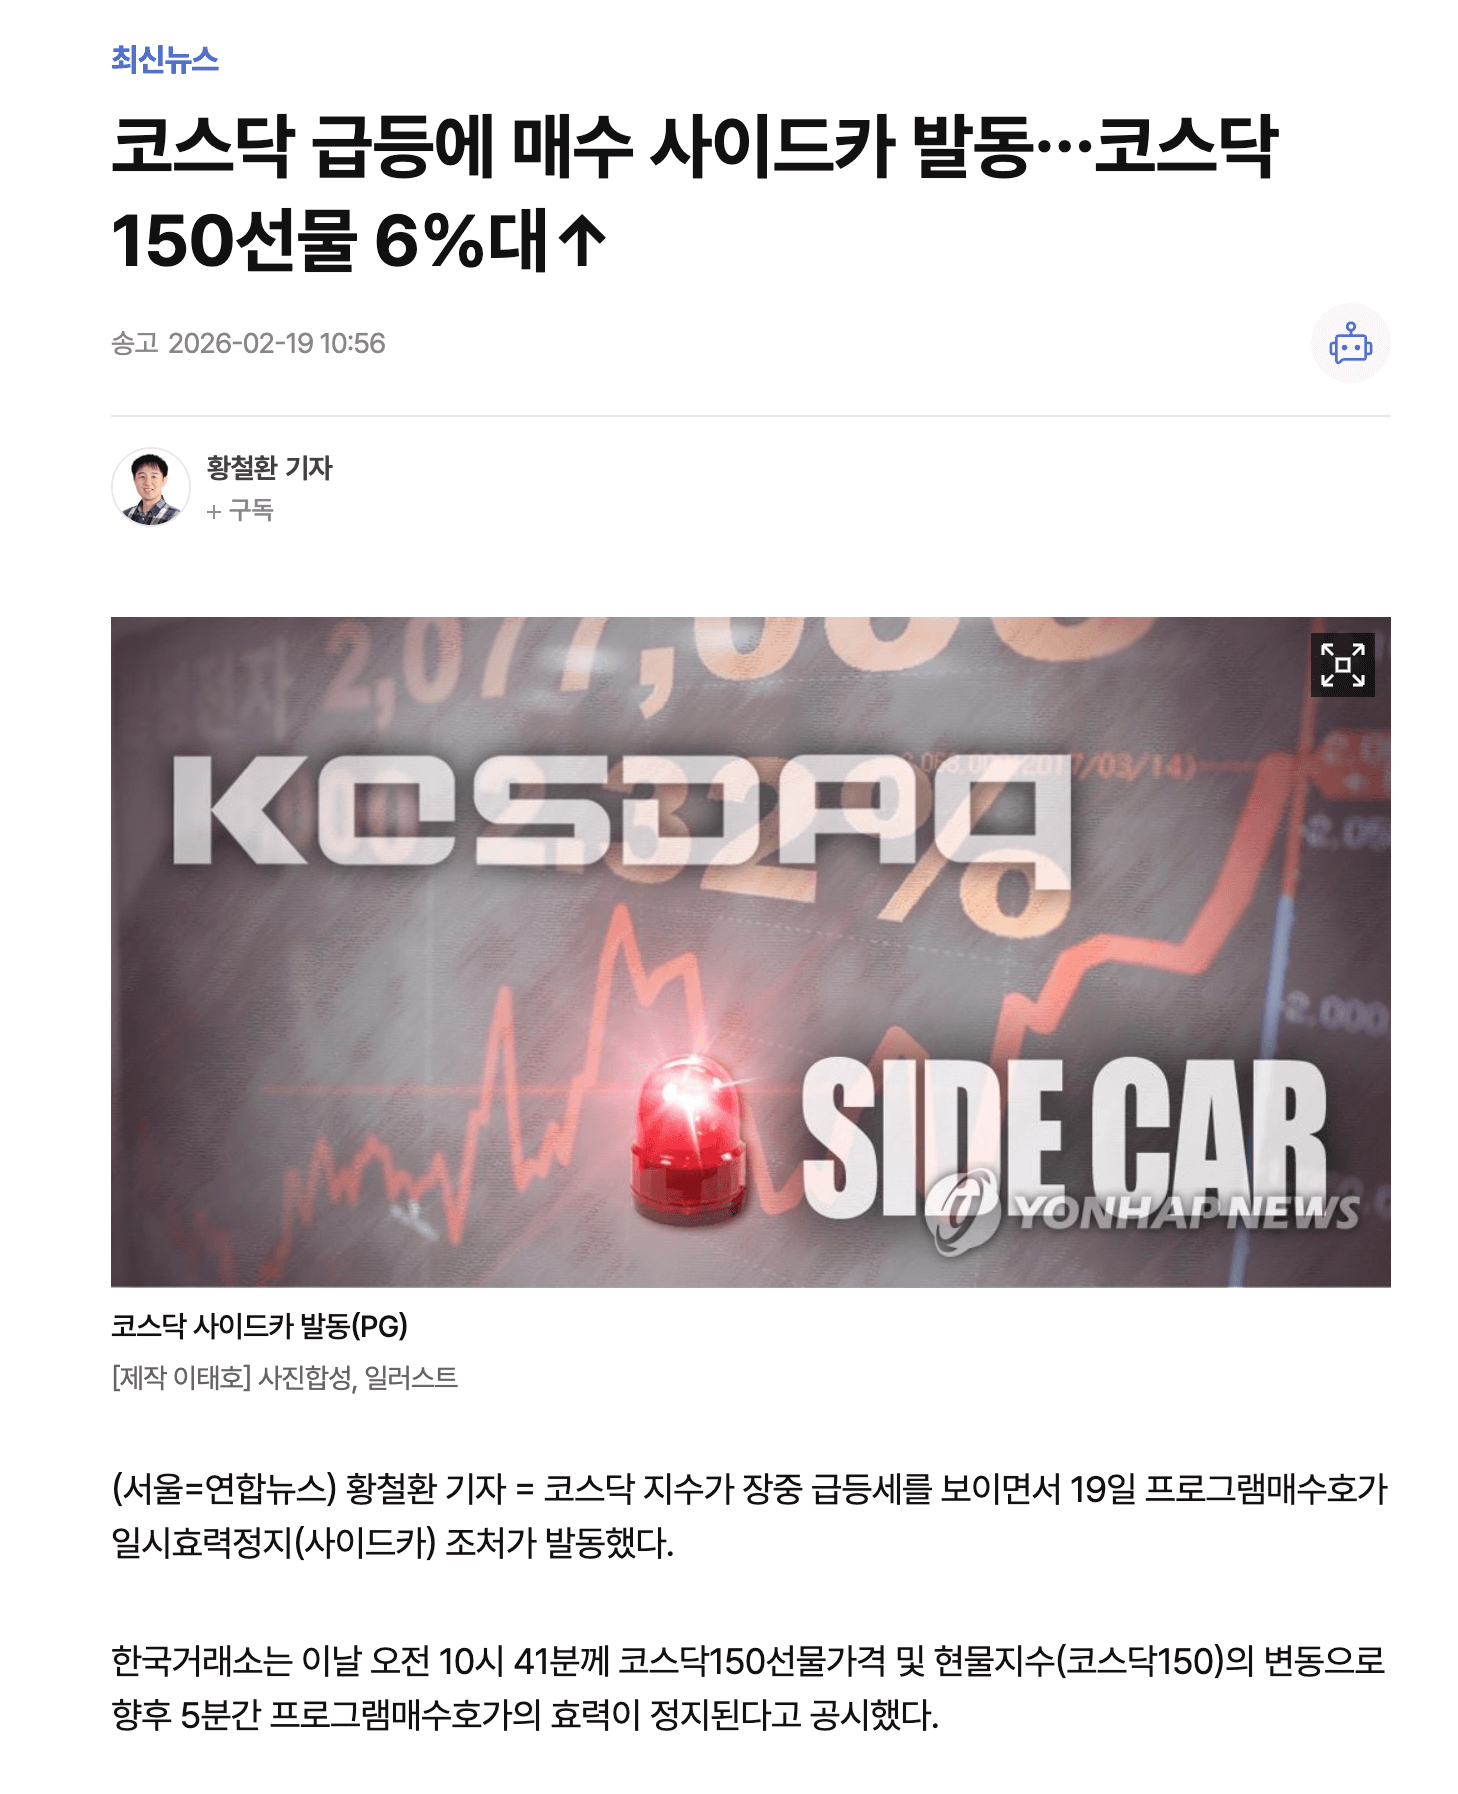Click the paragraph starting 한국거래소는 이날

(750, 1688)
